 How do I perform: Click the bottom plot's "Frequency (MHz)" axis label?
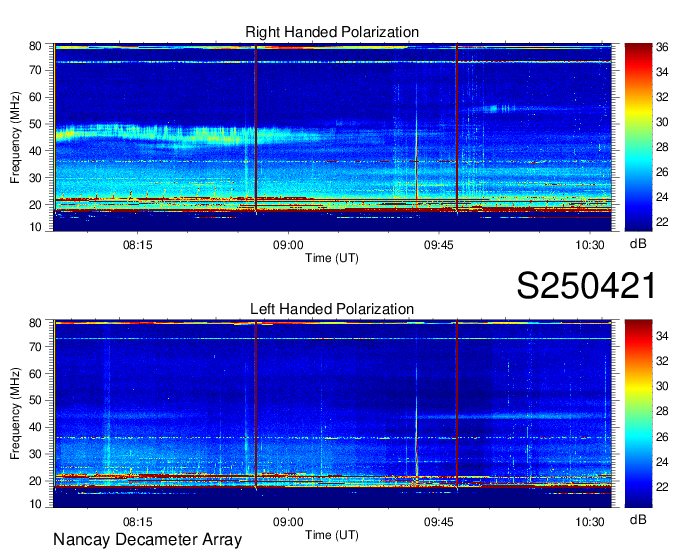tap(15, 414)
